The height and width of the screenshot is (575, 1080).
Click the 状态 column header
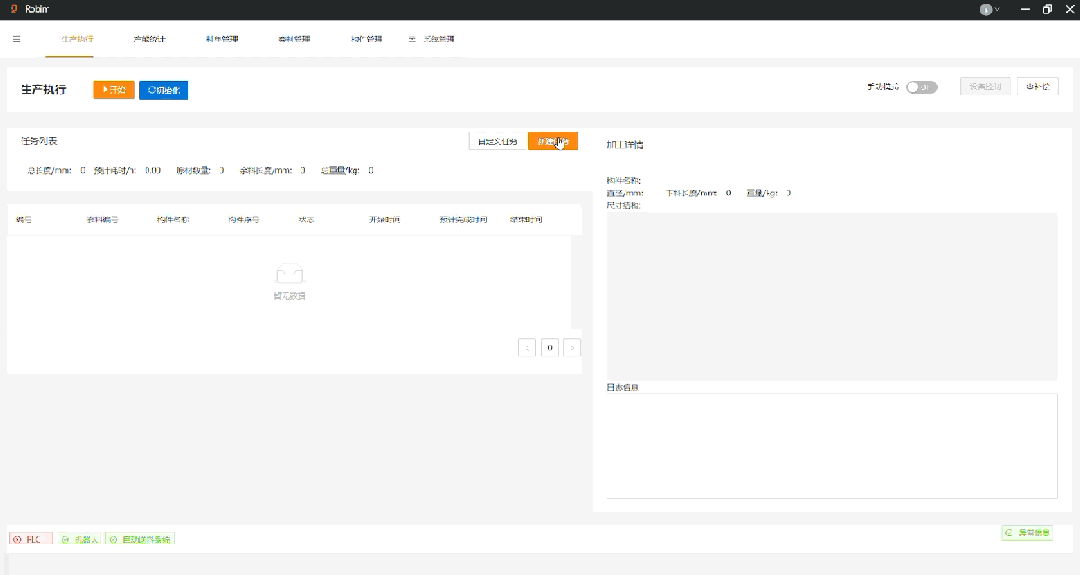306,219
